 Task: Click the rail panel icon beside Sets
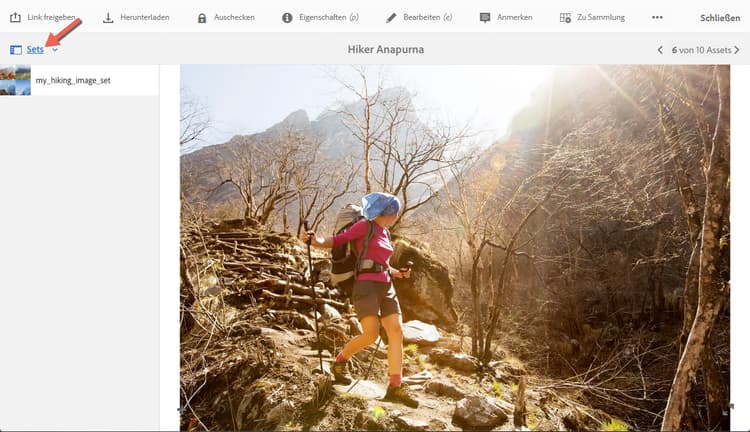coord(16,50)
